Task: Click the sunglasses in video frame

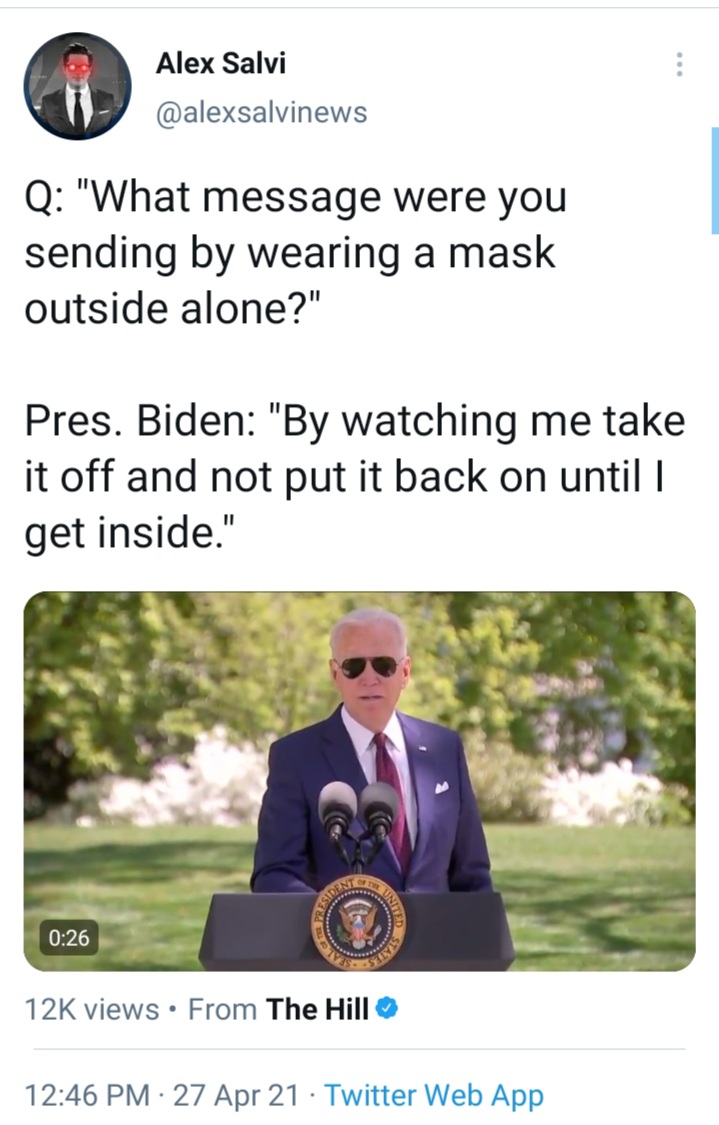Action: pos(370,667)
